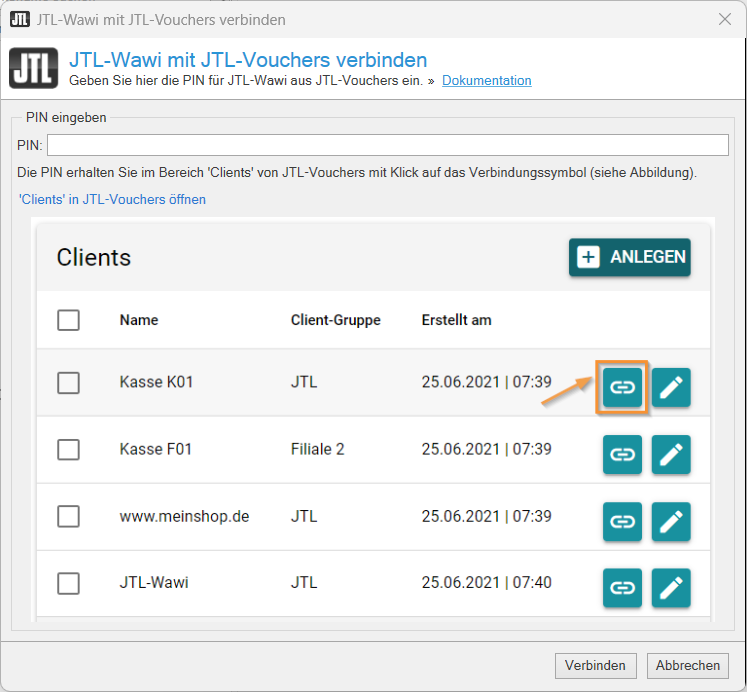Cancel with the Abbrechen button
The image size is (747, 692).
[x=688, y=665]
